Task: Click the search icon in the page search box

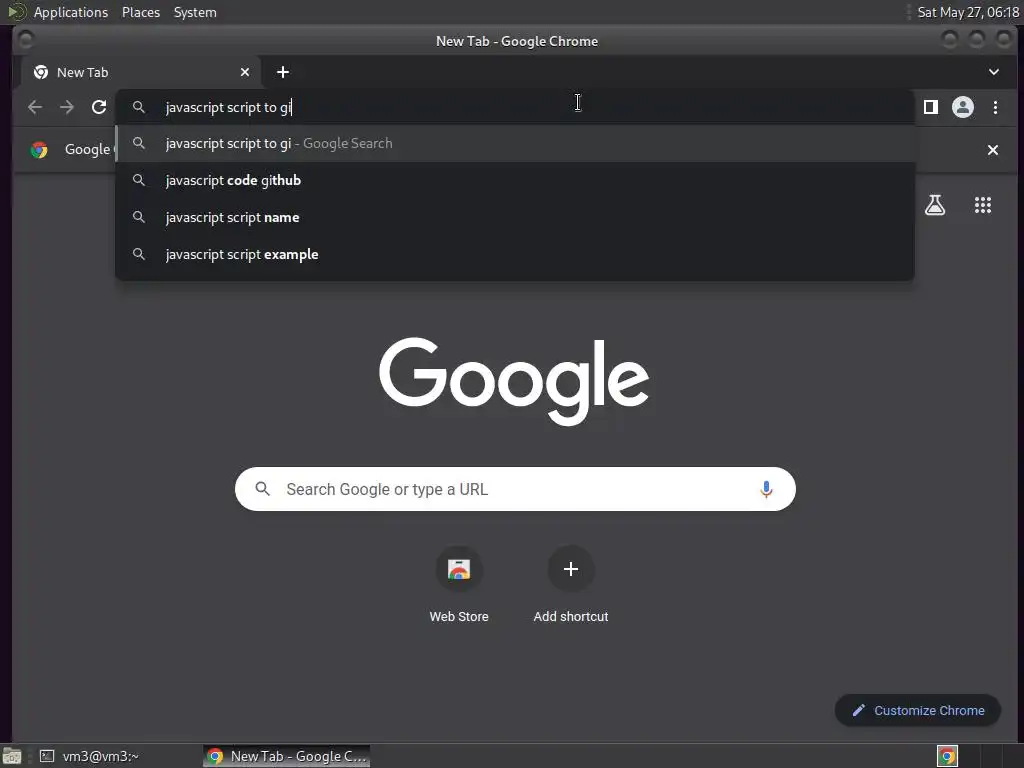Action: 263,488
